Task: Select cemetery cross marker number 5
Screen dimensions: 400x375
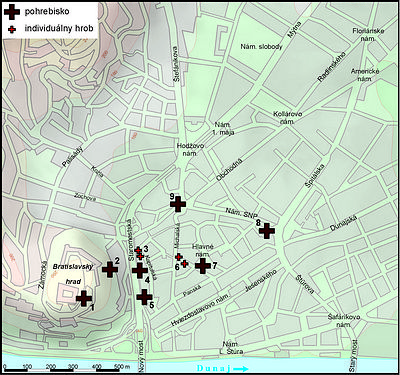Action: (144, 297)
